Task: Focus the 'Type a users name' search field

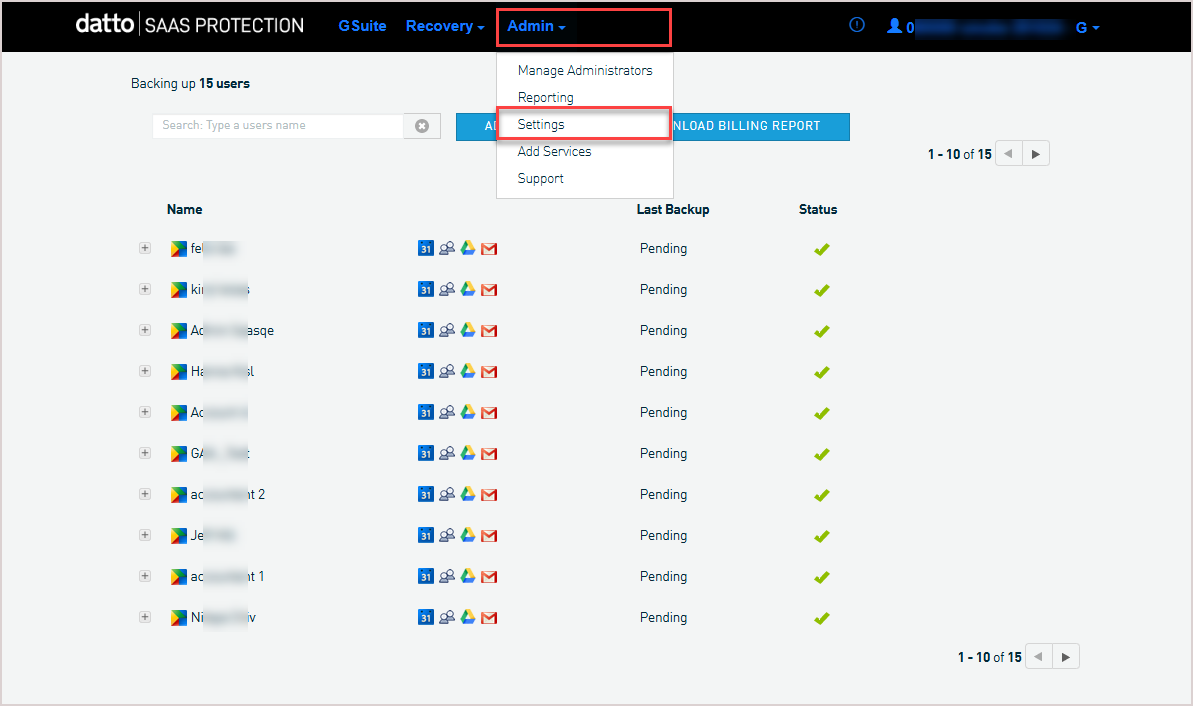Action: coord(278,126)
